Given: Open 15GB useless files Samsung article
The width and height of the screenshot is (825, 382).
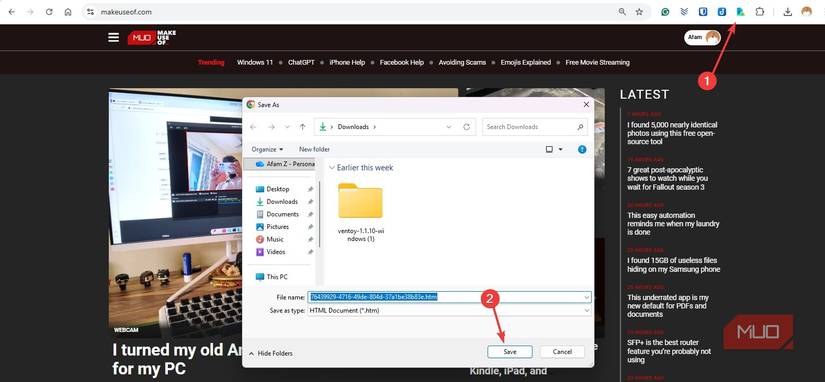Looking at the screenshot, I should click(673, 265).
